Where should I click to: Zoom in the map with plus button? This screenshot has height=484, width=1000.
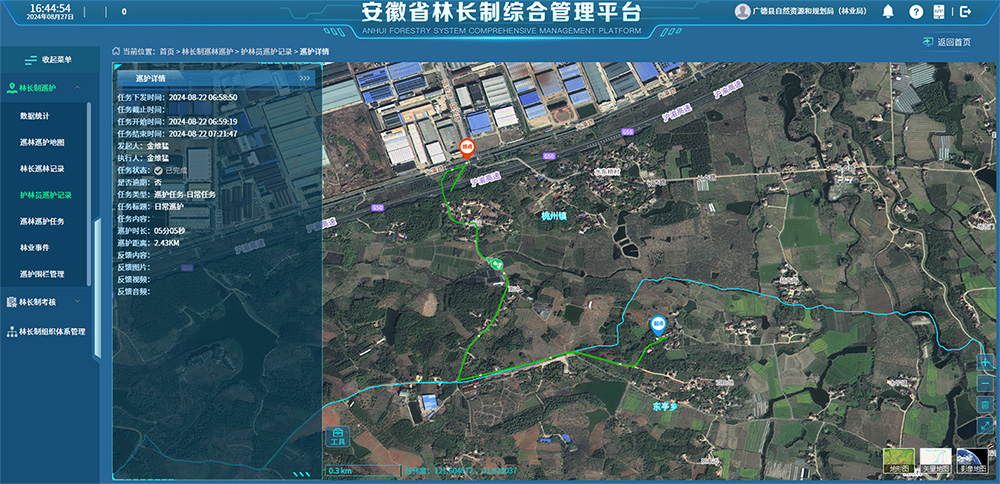coord(985,362)
